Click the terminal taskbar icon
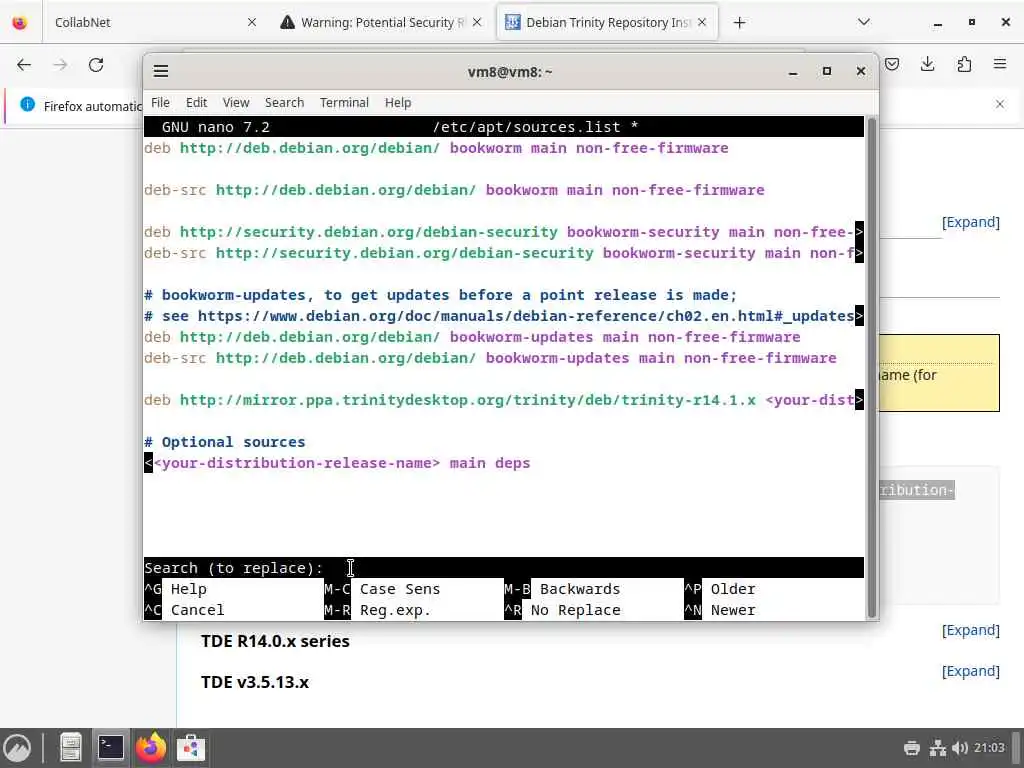Viewport: 1024px width, 768px height. [111, 748]
